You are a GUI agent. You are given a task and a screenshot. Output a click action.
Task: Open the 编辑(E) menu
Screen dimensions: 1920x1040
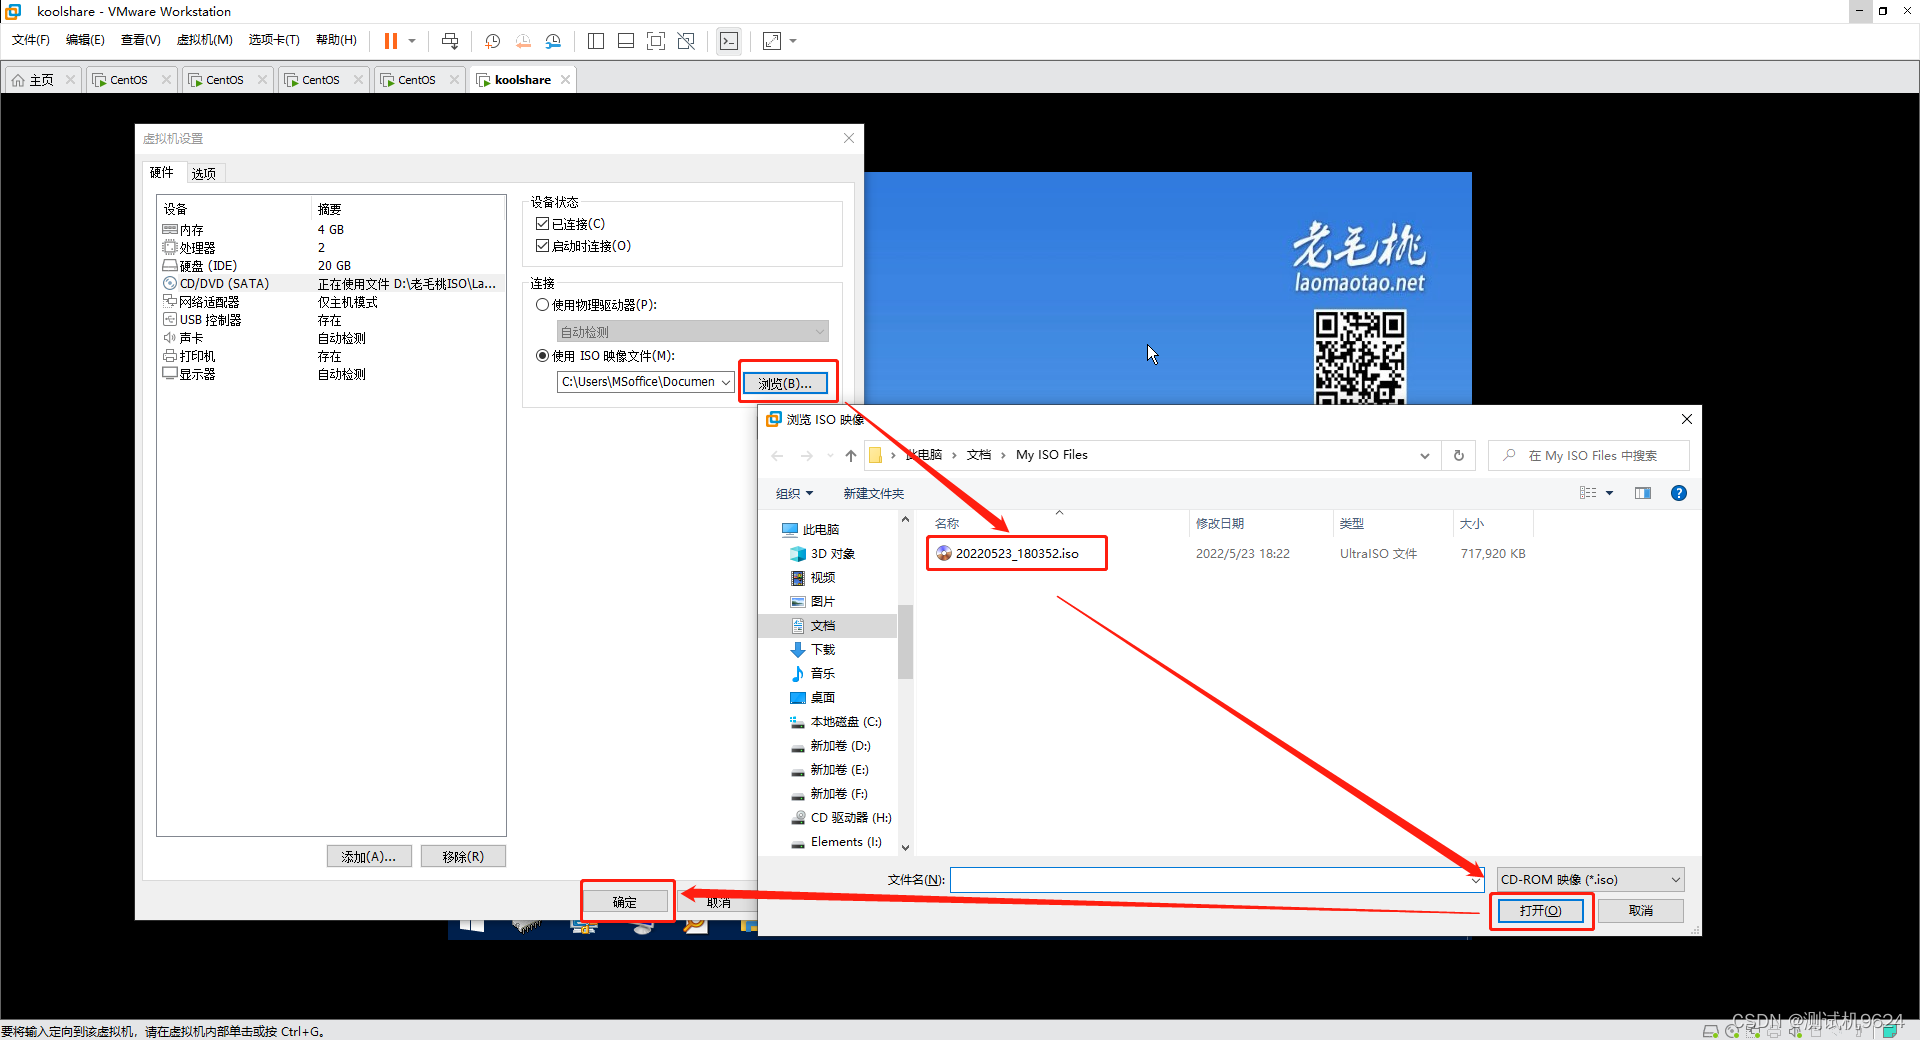tap(85, 40)
